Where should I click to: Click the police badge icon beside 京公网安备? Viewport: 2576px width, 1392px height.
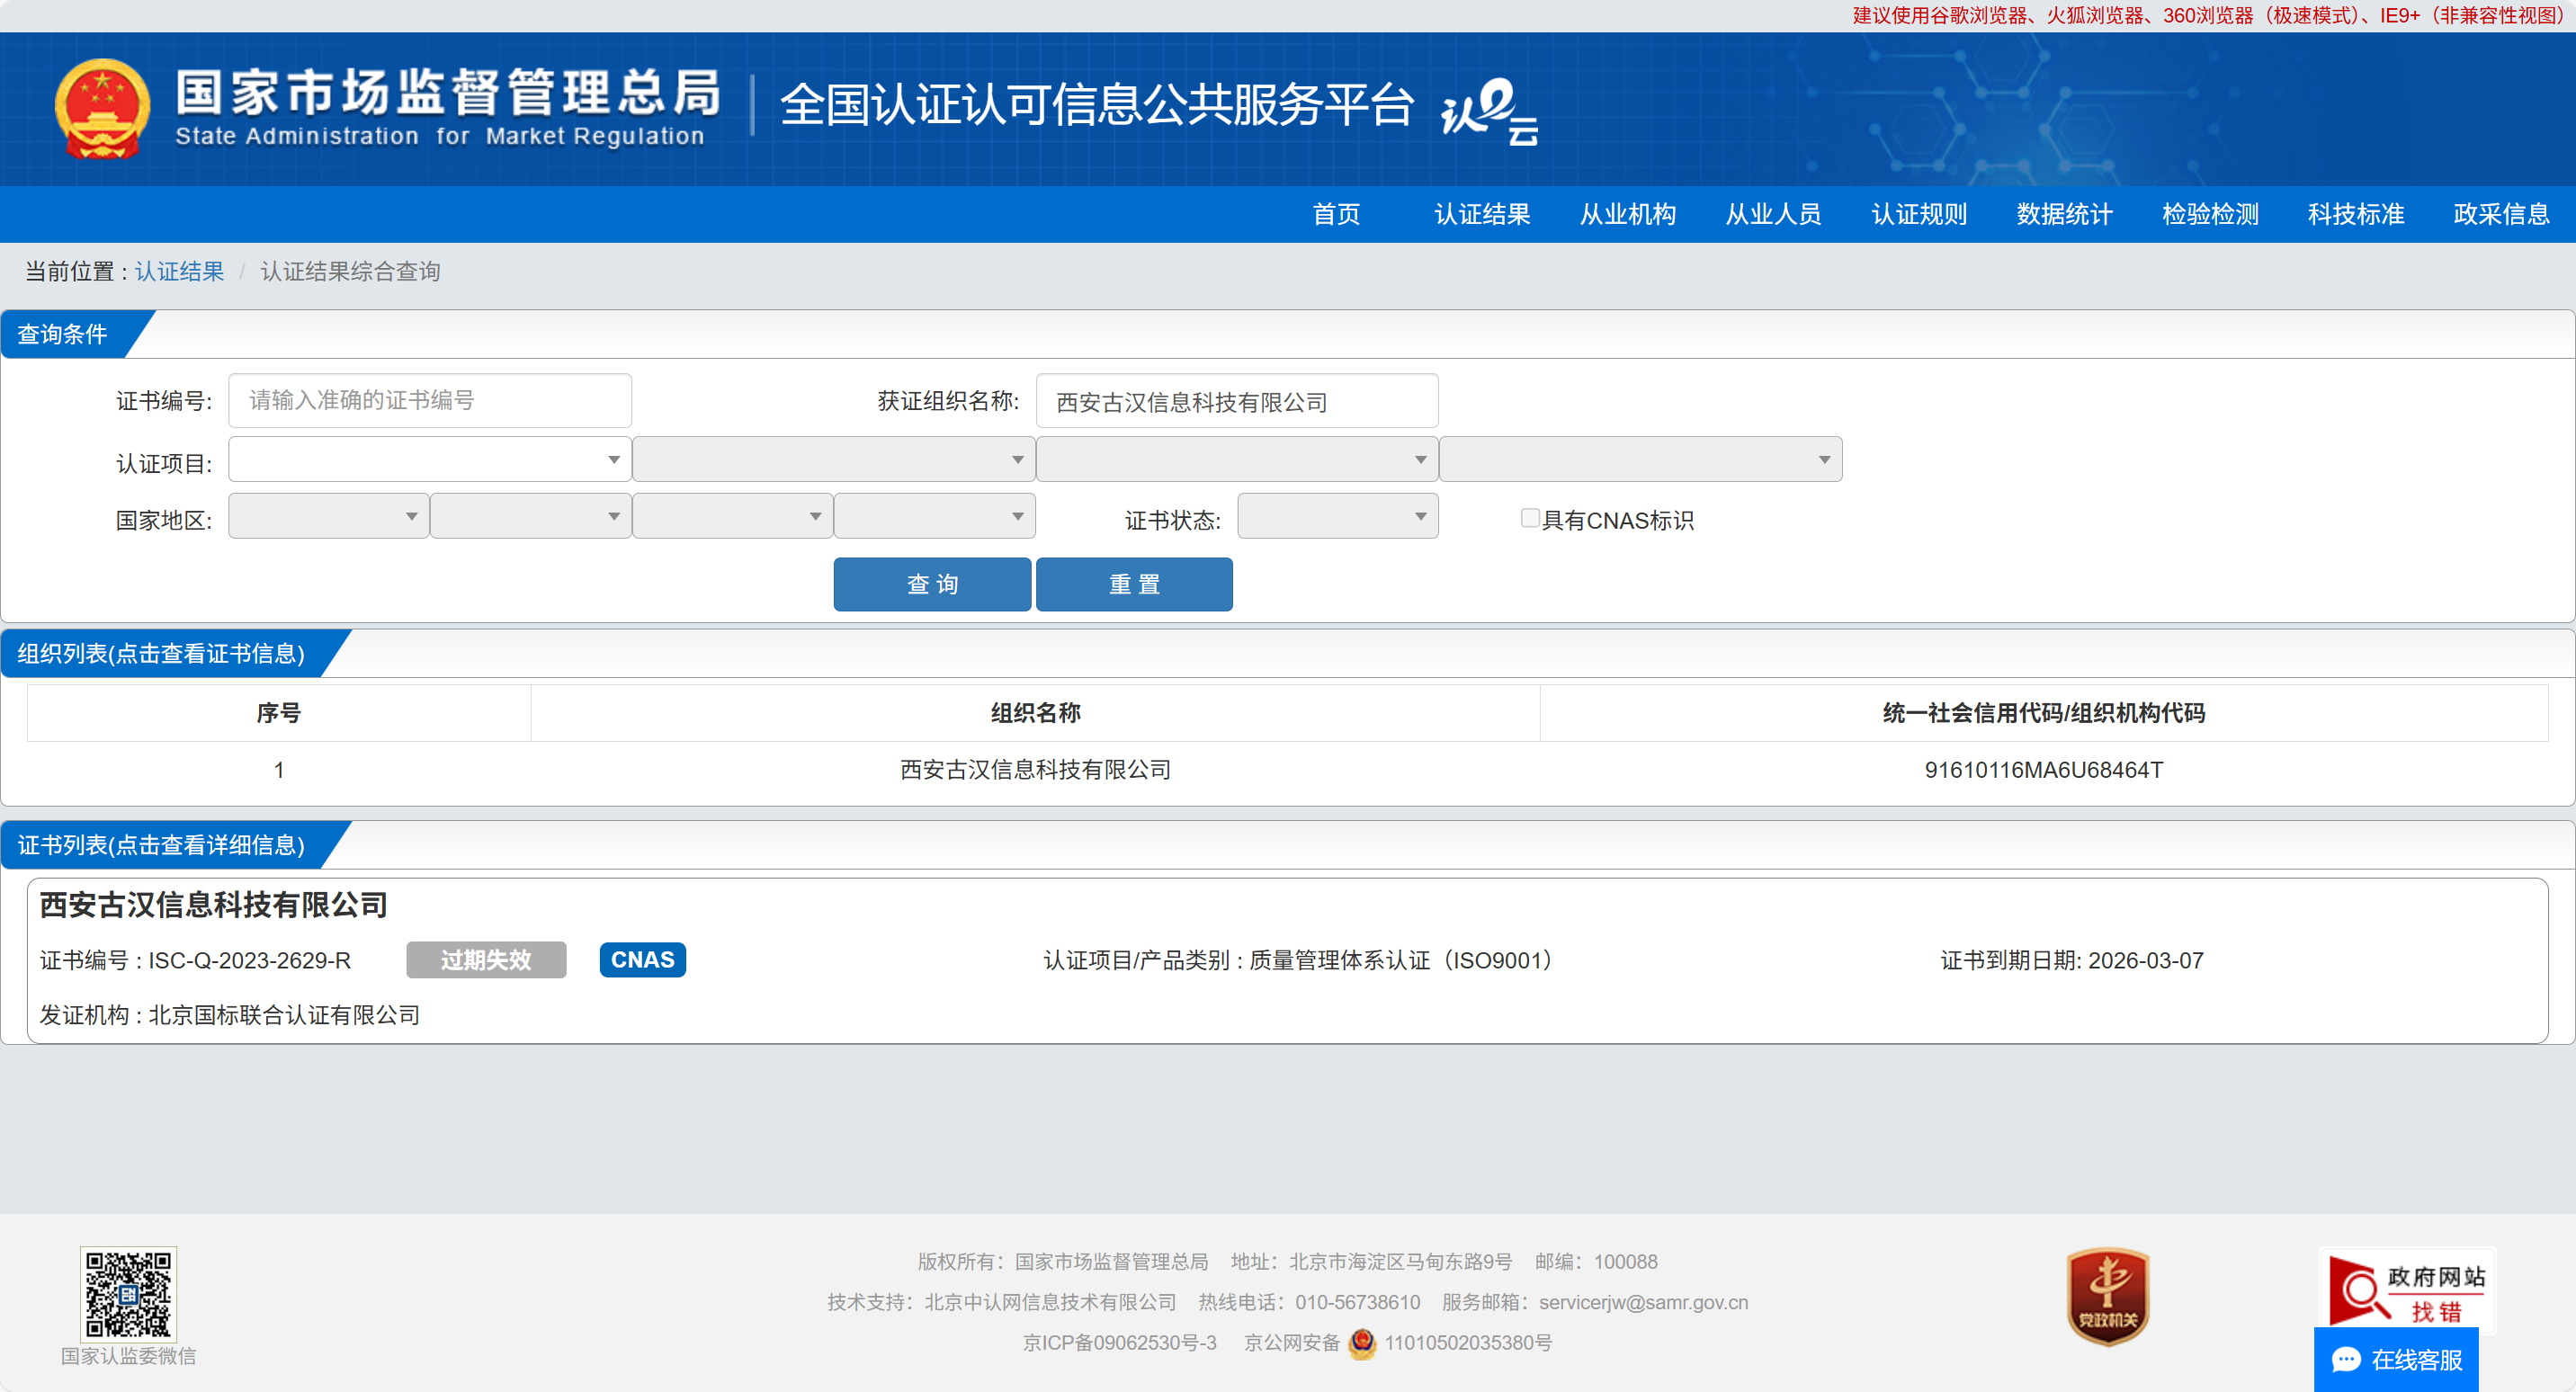click(1362, 1343)
